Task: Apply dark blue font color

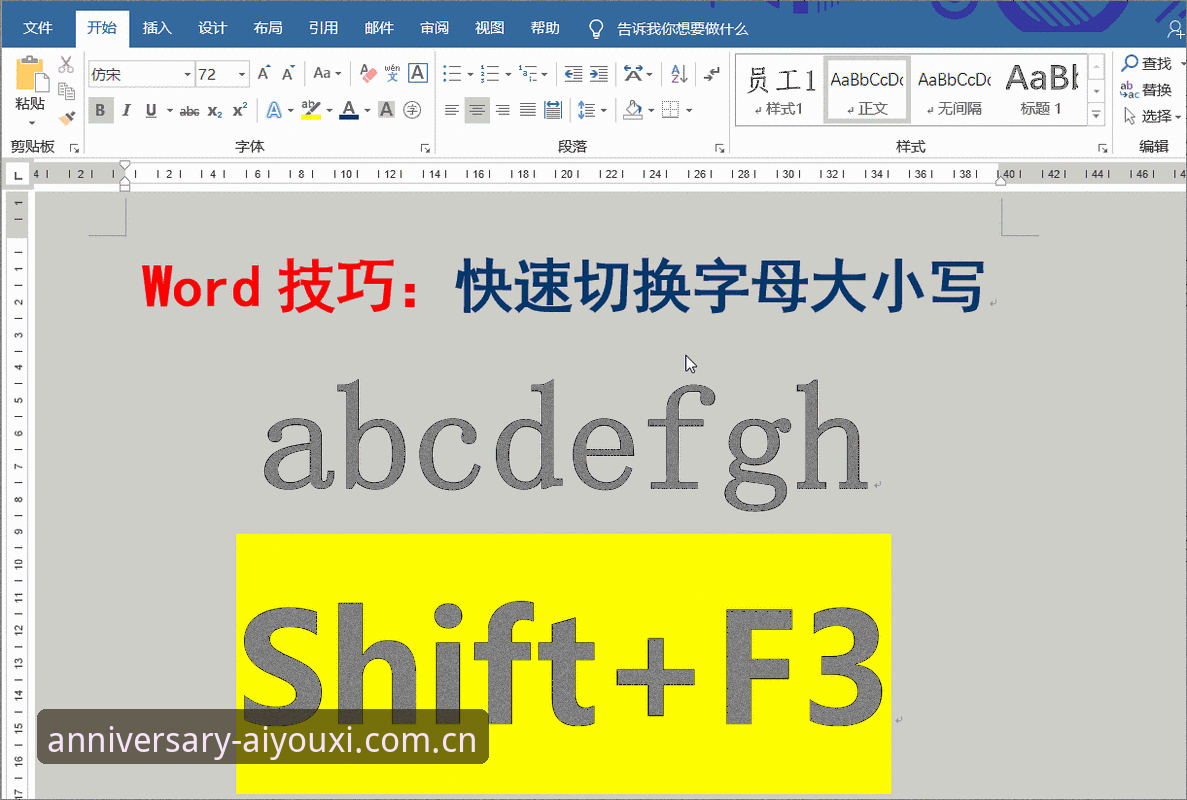Action: coord(349,111)
